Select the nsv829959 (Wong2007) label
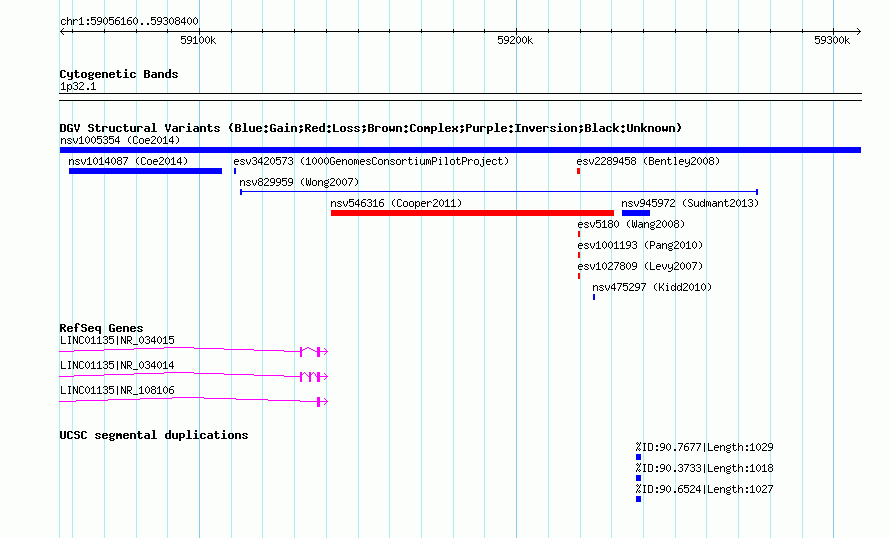 click(x=299, y=182)
